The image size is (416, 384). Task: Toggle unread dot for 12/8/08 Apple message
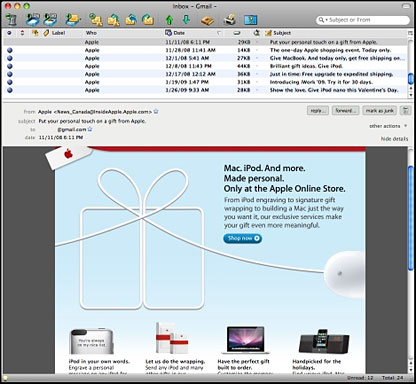click(x=10, y=66)
